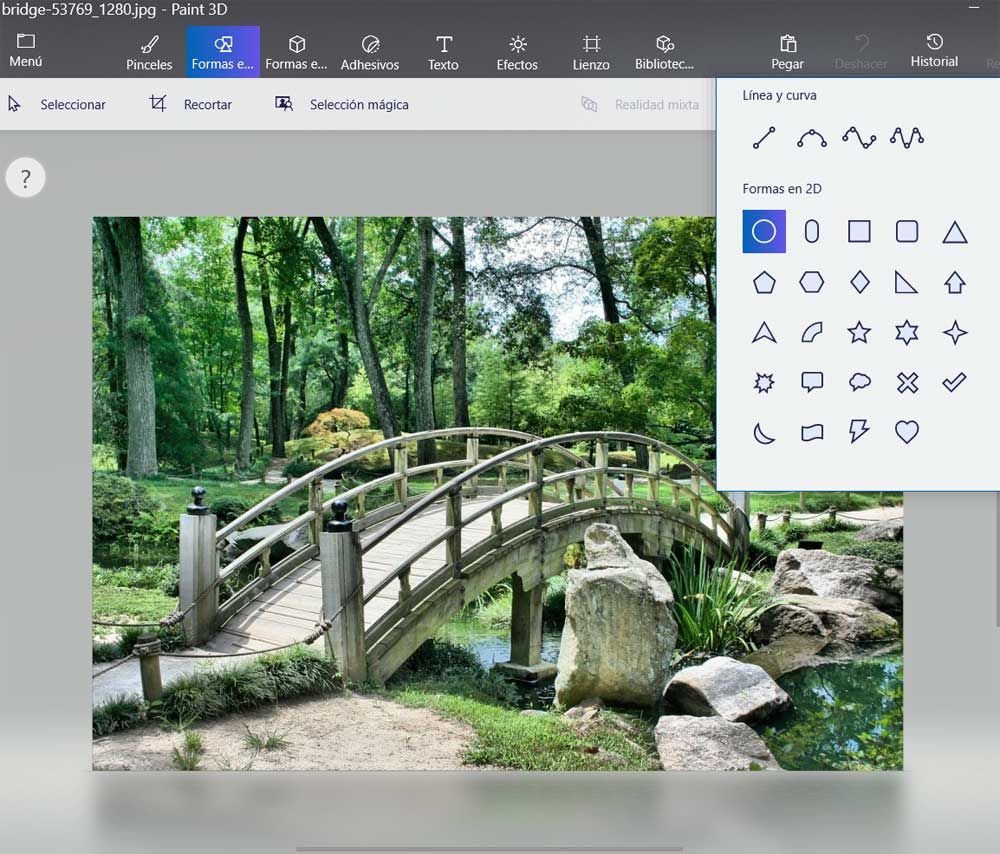Switch to the Pinceles tab
This screenshot has height=854, width=1000.
[148, 48]
